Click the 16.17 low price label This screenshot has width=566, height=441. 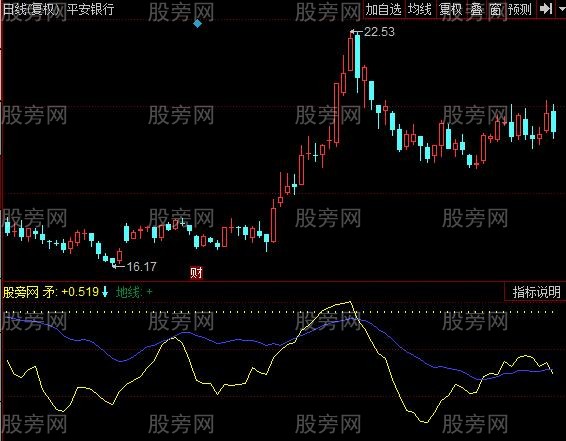click(142, 266)
